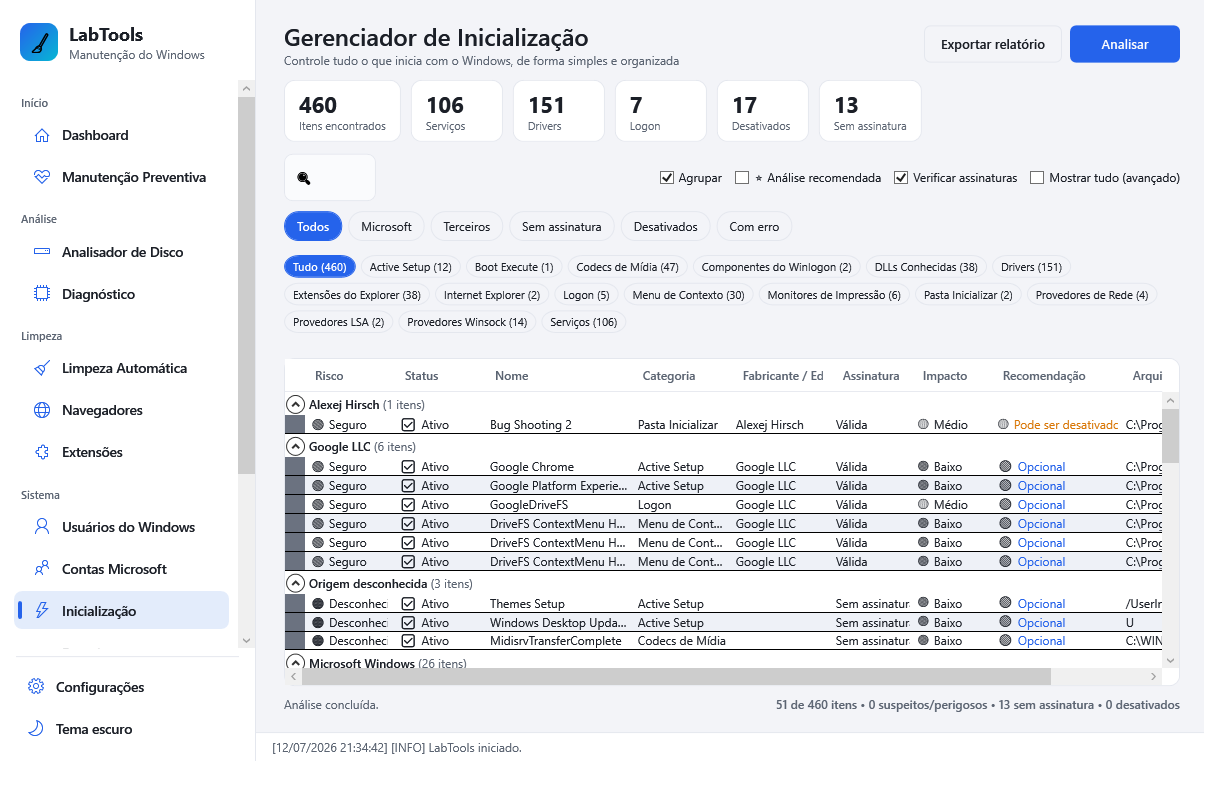Viewport: 1220px width, 800px height.
Task: Filter by Provedores Winsock (14) chip
Action: pos(467,322)
